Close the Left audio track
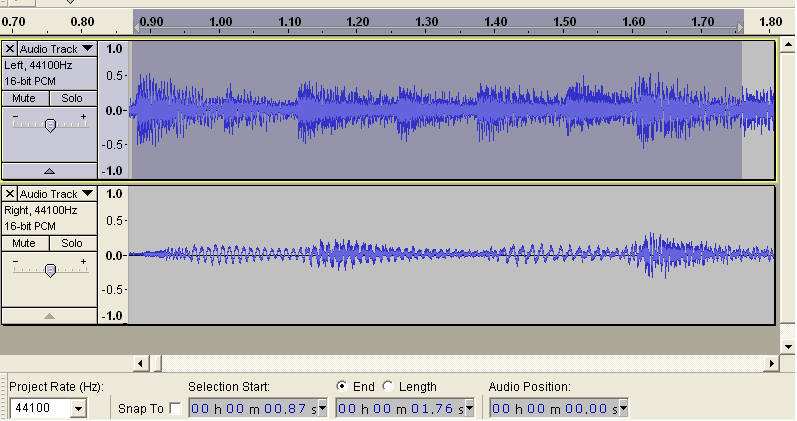The height and width of the screenshot is (421, 797). [10, 49]
